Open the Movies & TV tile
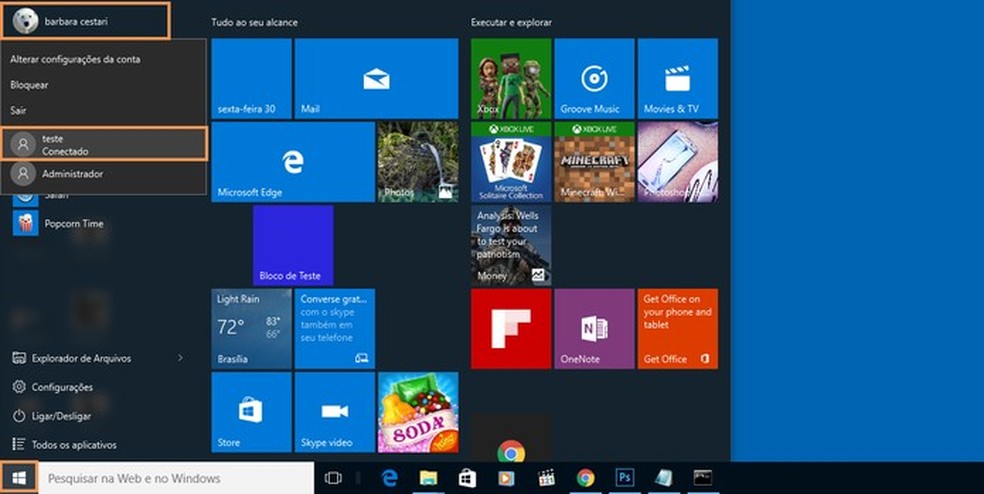The image size is (984, 494). [678, 78]
